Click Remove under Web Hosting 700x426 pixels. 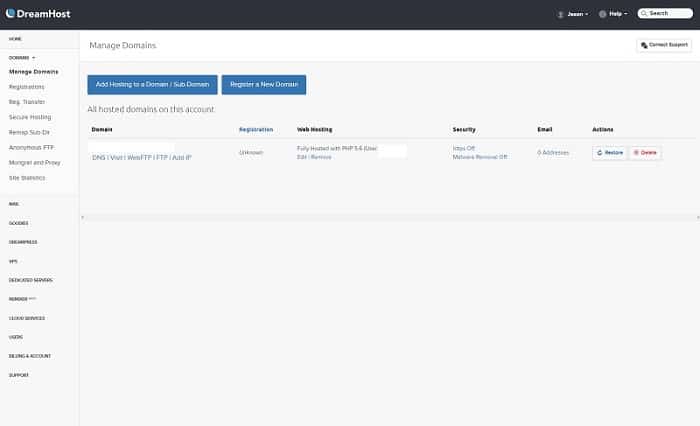(x=321, y=157)
